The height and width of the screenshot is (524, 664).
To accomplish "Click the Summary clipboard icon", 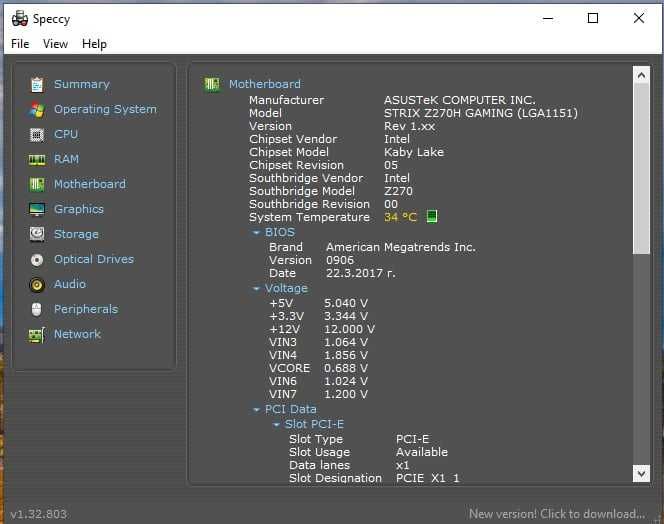I will (x=37, y=85).
